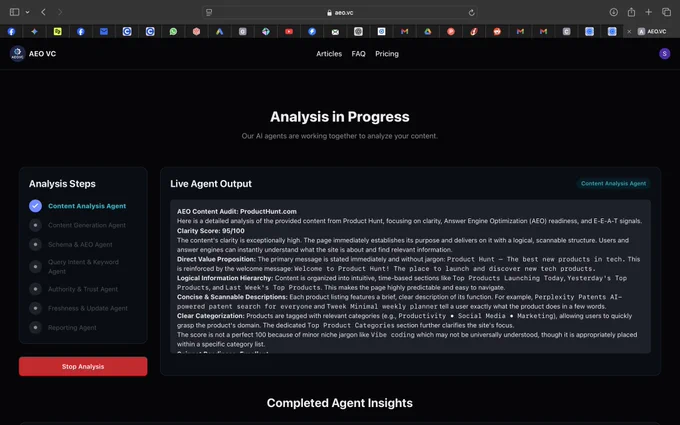Select the Reporting Agent step
This screenshot has width=680, height=425.
(72, 327)
